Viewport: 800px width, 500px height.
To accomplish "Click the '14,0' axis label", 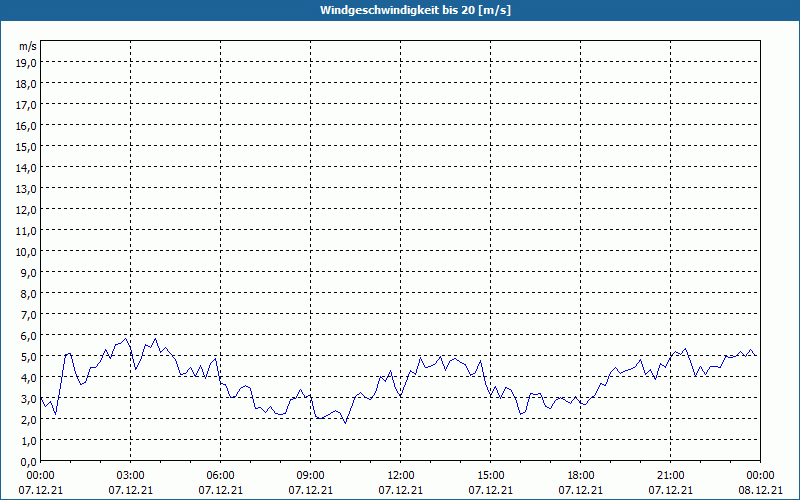I will click(26, 168).
